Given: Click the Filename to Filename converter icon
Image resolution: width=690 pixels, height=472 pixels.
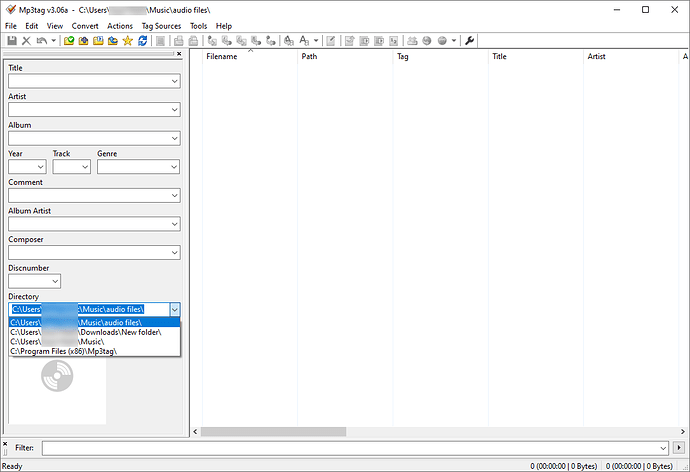Looking at the screenshot, I should click(x=242, y=41).
